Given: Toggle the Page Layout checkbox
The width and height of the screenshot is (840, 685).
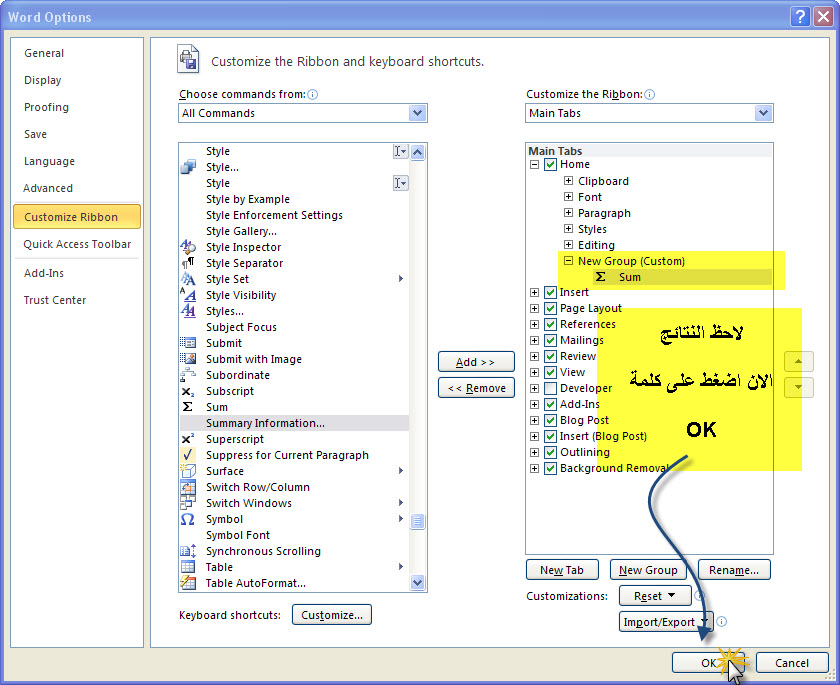Looking at the screenshot, I should click(550, 308).
